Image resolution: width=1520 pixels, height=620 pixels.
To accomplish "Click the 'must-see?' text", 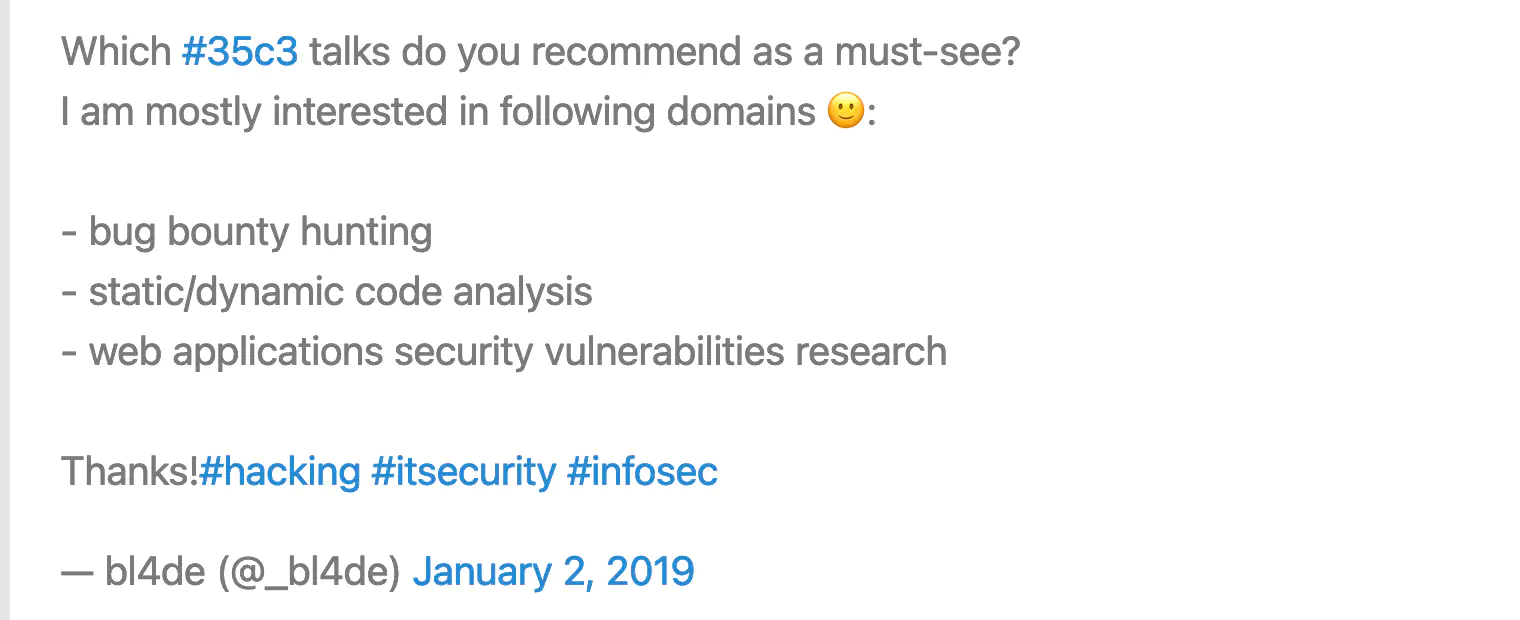I will [x=928, y=52].
